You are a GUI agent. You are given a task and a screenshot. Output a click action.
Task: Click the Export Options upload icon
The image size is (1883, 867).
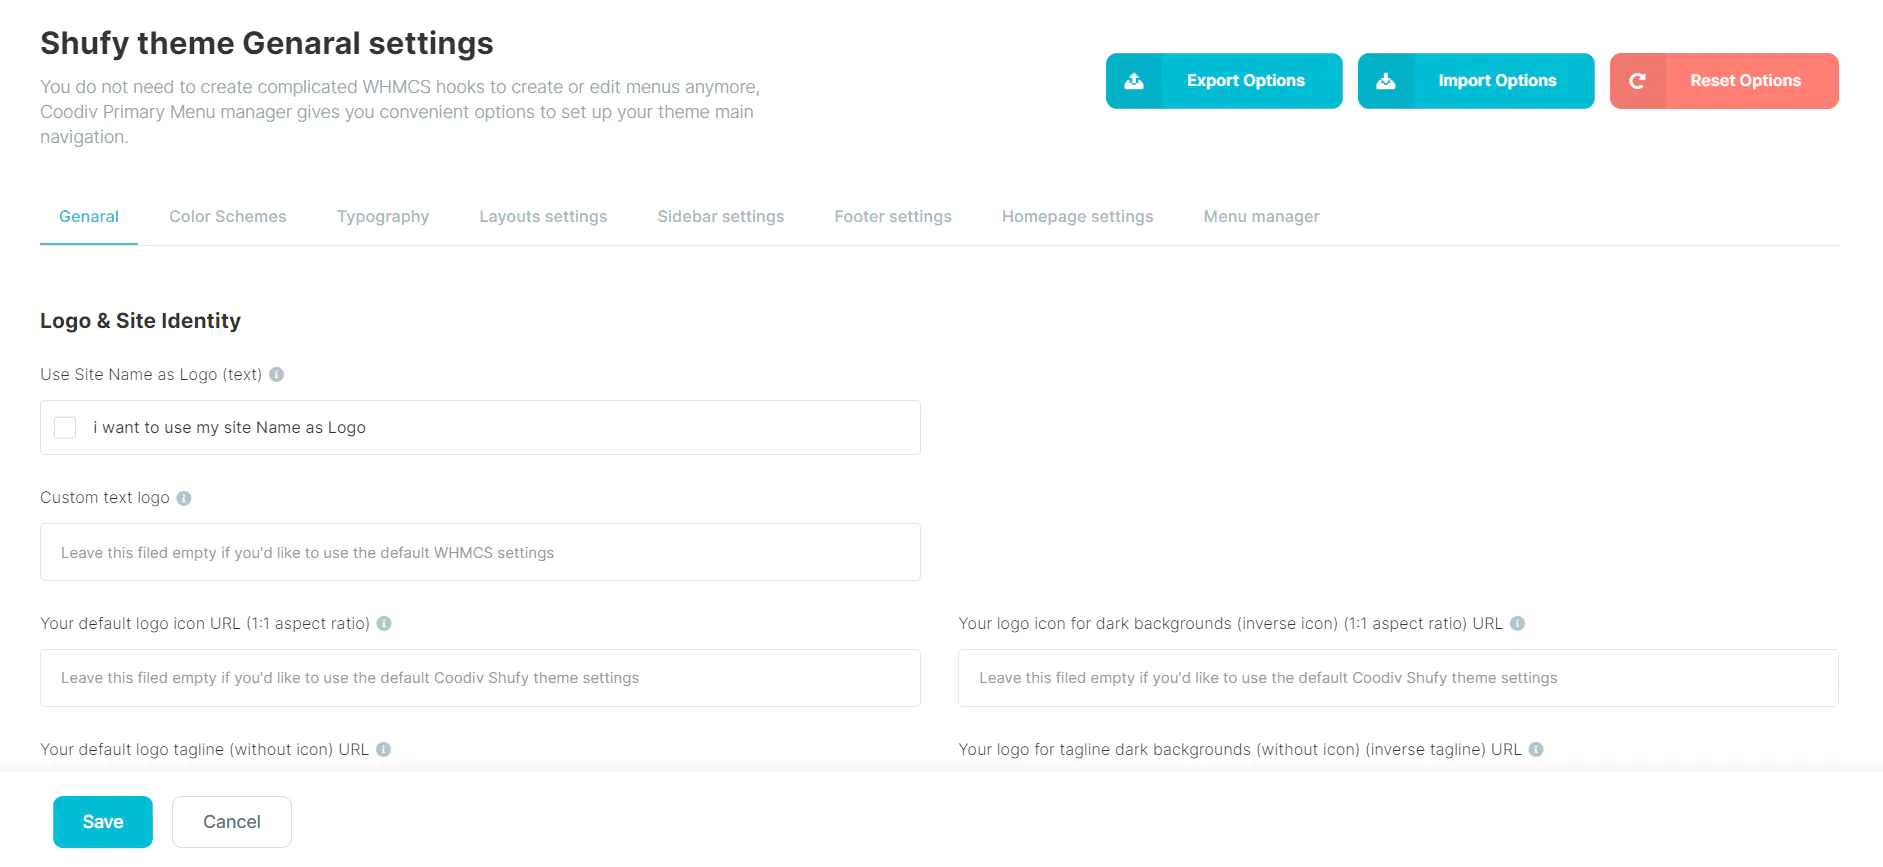click(1134, 81)
